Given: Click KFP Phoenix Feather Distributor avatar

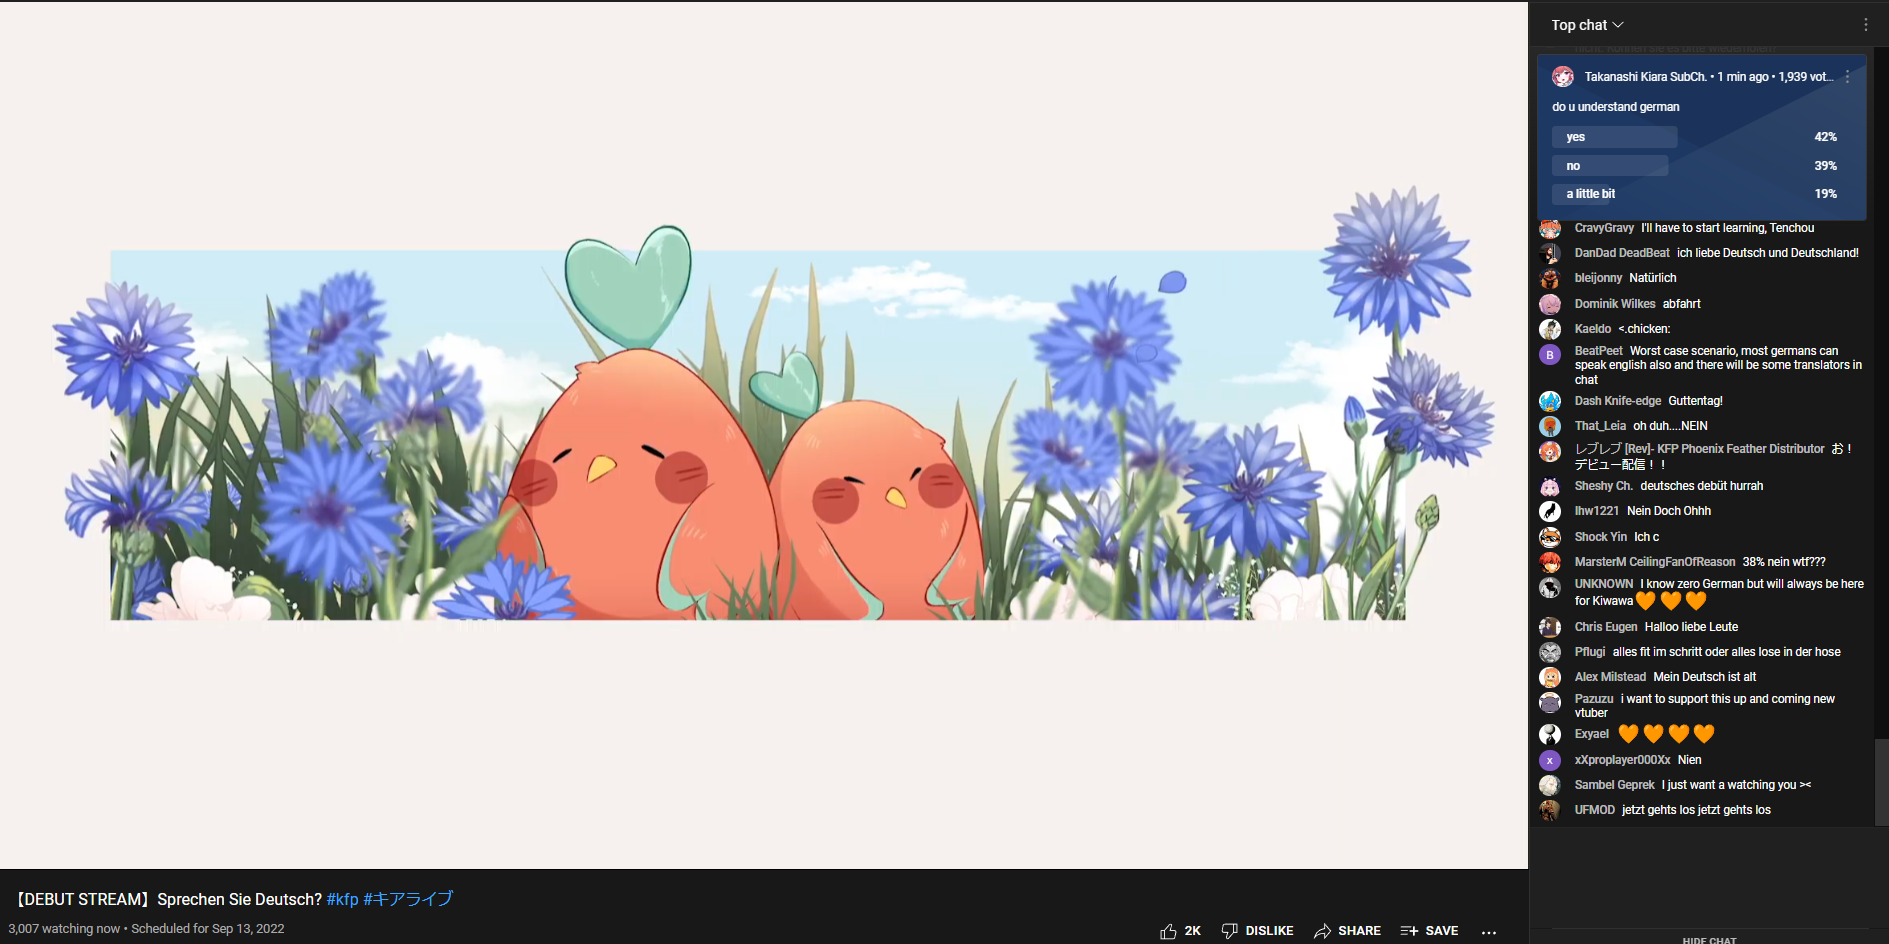Looking at the screenshot, I should [x=1550, y=452].
